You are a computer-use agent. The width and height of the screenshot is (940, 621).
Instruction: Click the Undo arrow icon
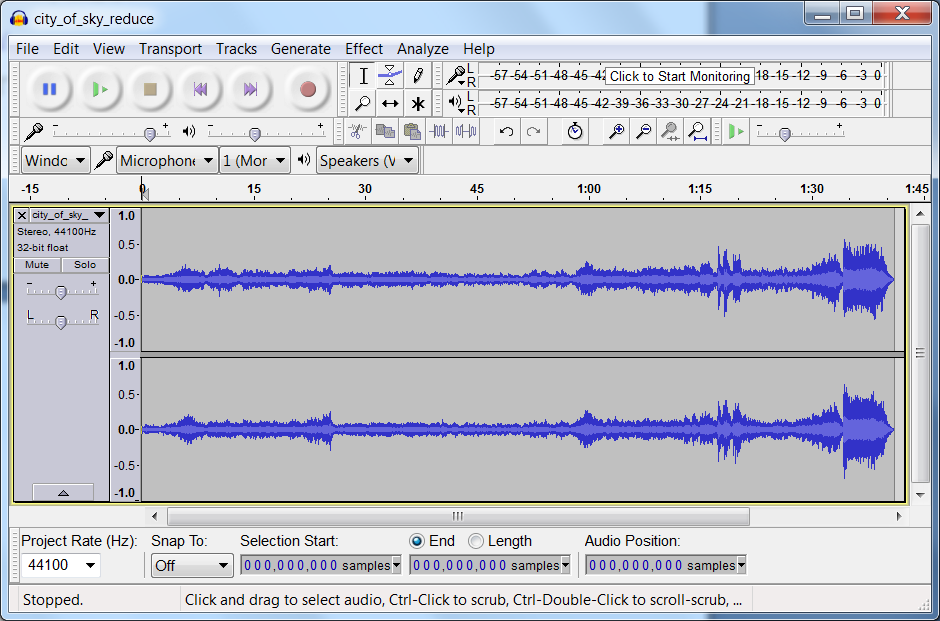(507, 132)
